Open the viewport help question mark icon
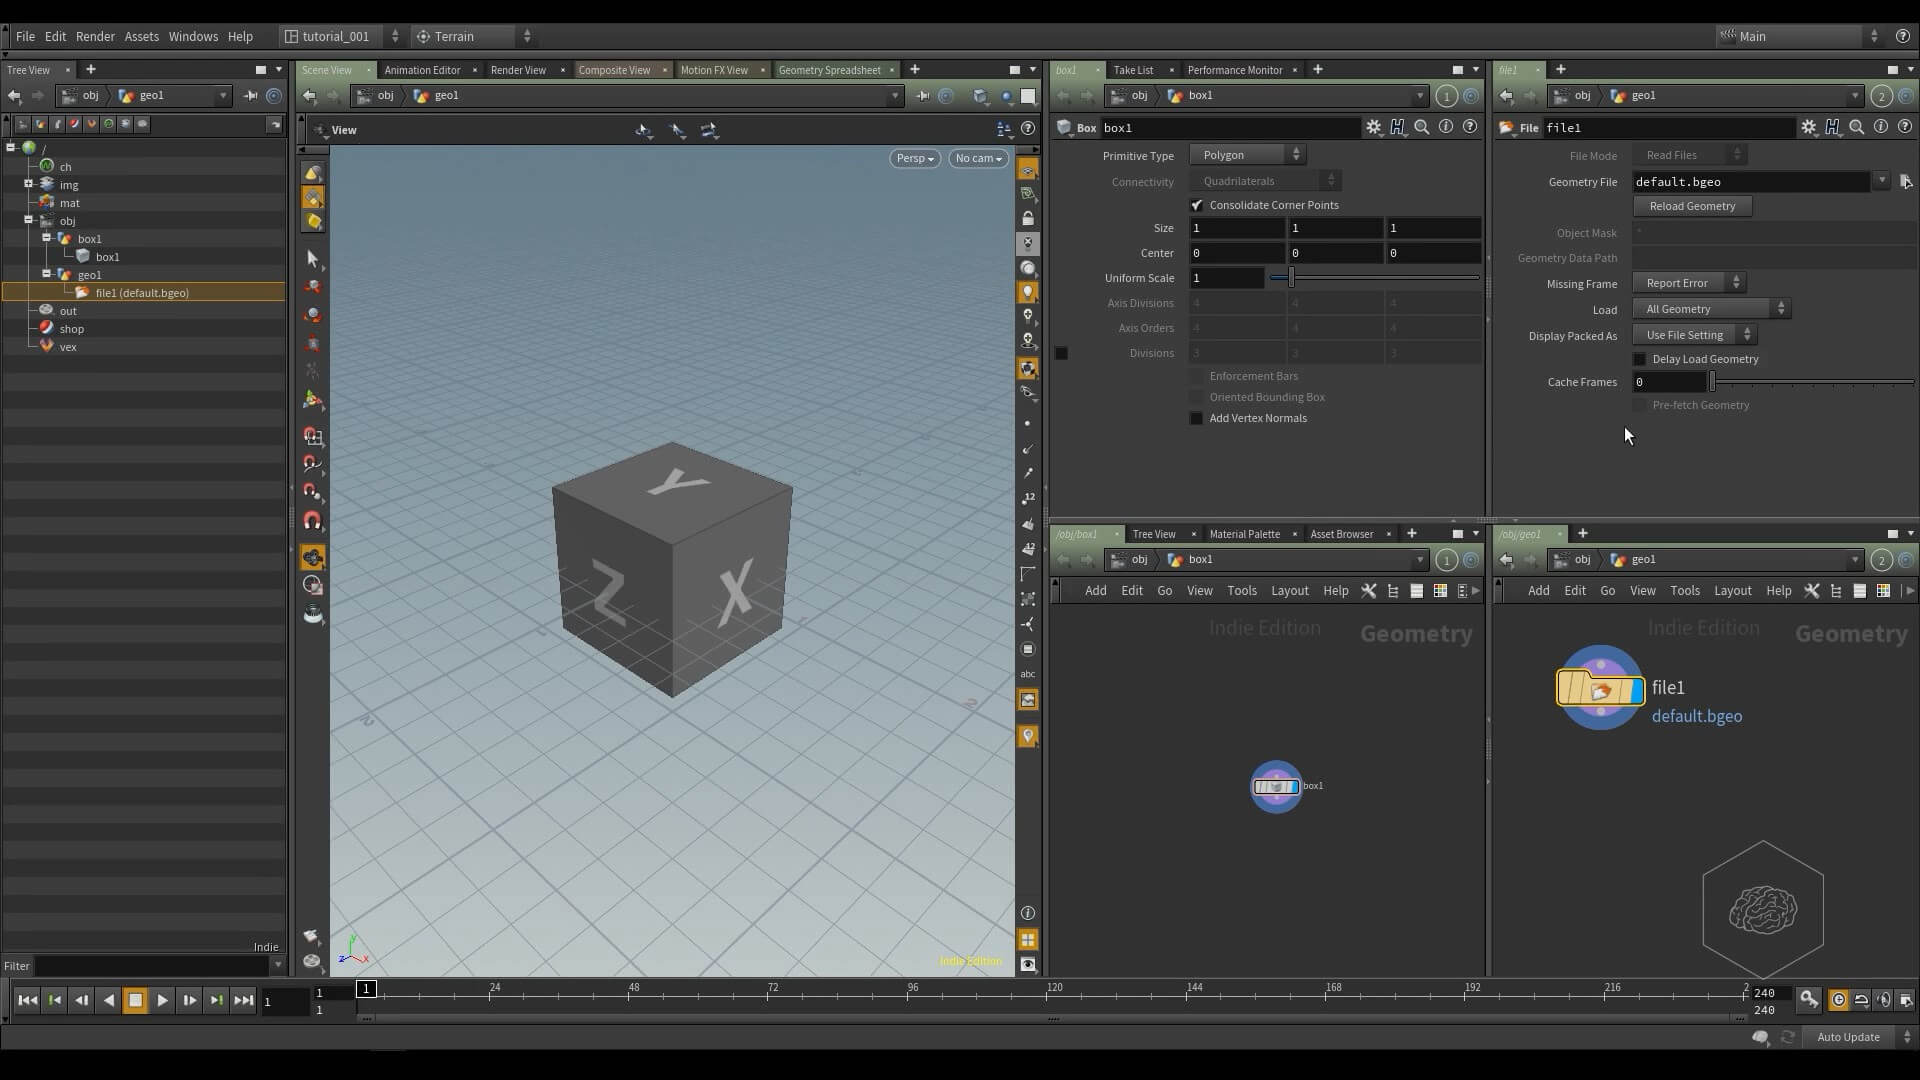The width and height of the screenshot is (1920, 1080). tap(1028, 129)
